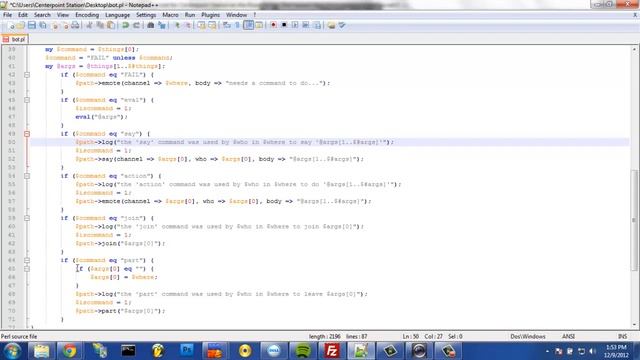Image resolution: width=640 pixels, height=360 pixels.
Task: Click the User Defined Language toolbar icon
Action: pyautogui.click(x=259, y=25)
